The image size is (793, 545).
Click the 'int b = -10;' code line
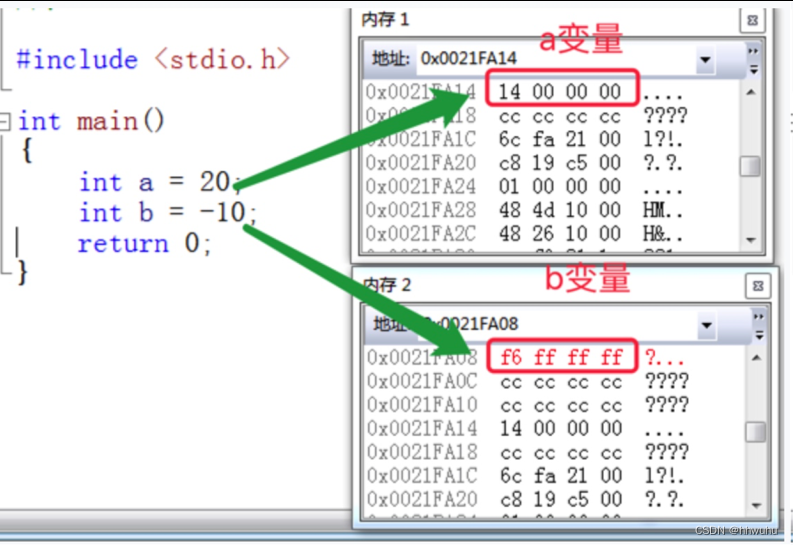click(x=168, y=212)
